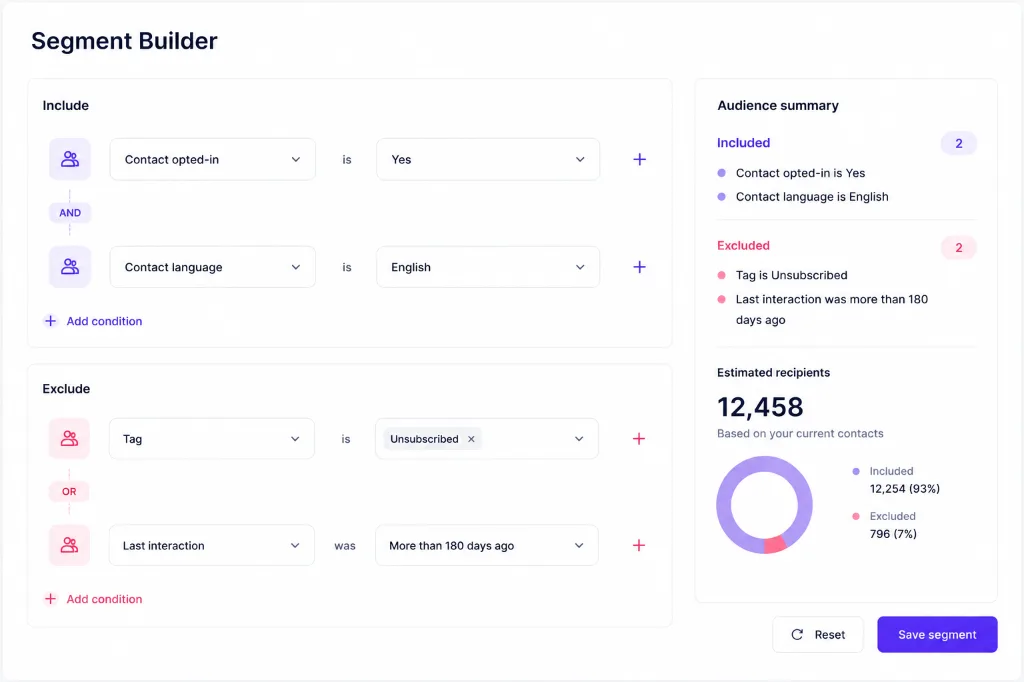Open the Yes value dropdown
Viewport: 1024px width, 682px height.
tap(488, 159)
